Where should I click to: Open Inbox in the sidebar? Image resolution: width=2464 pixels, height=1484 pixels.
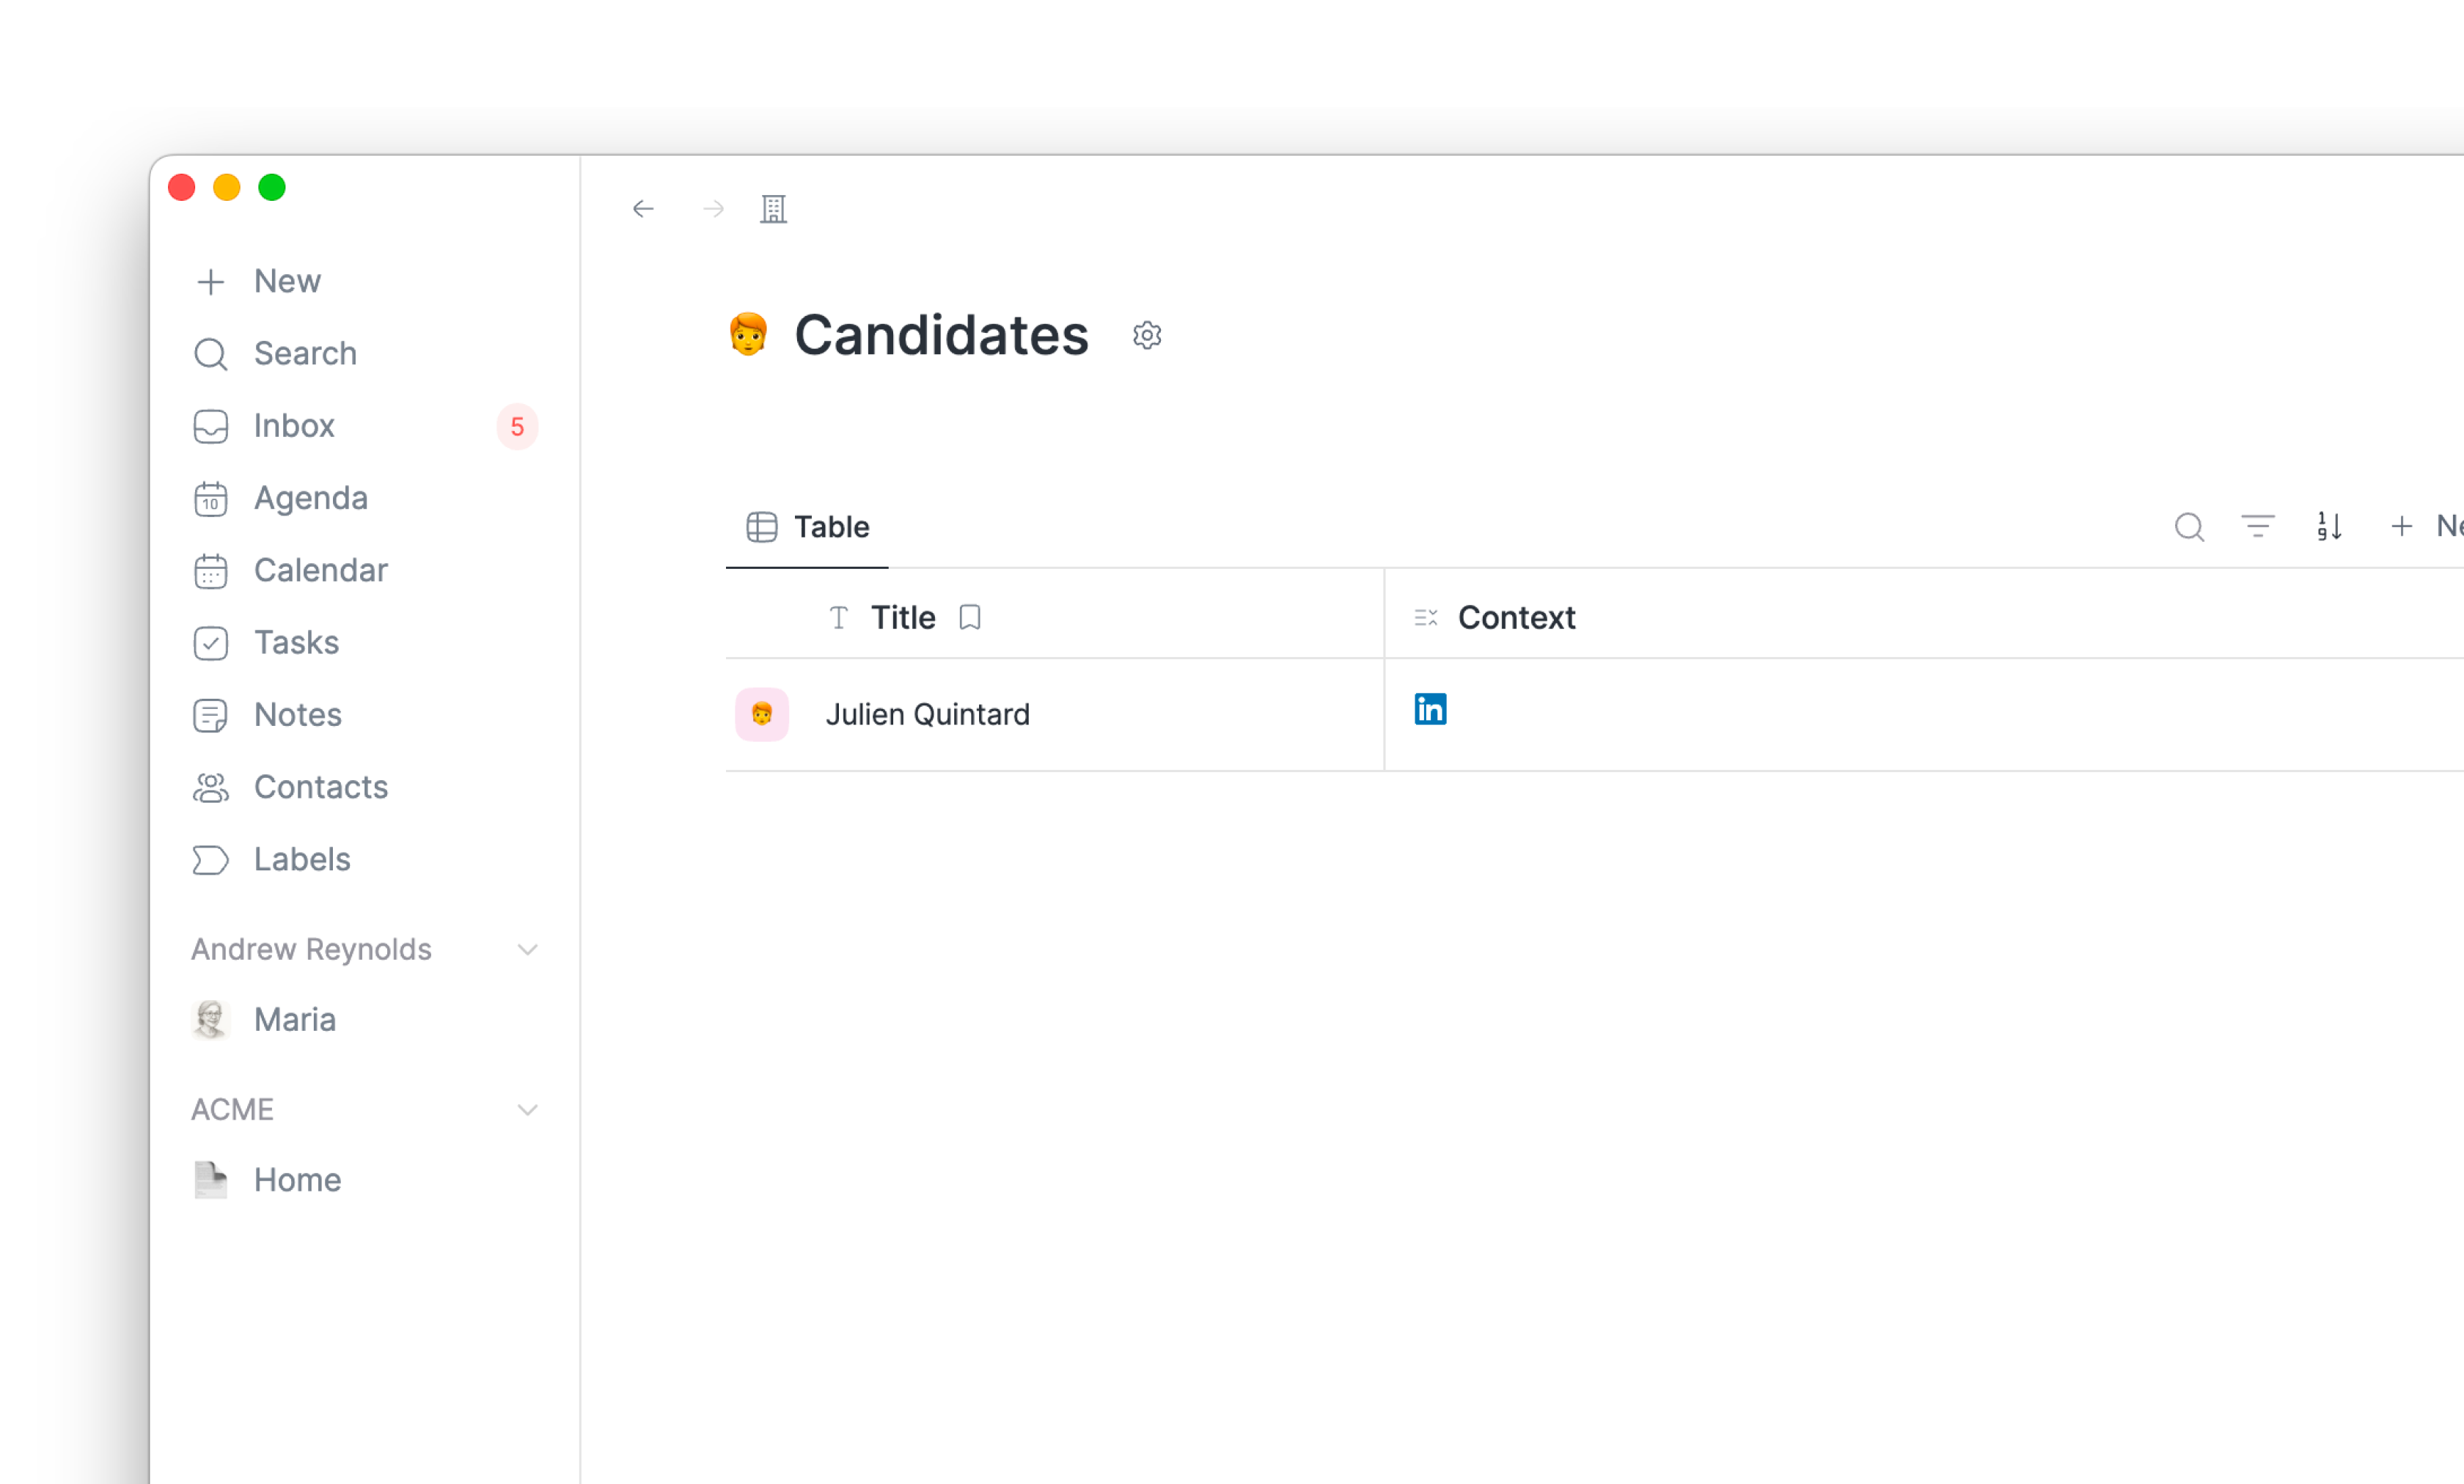click(365, 426)
